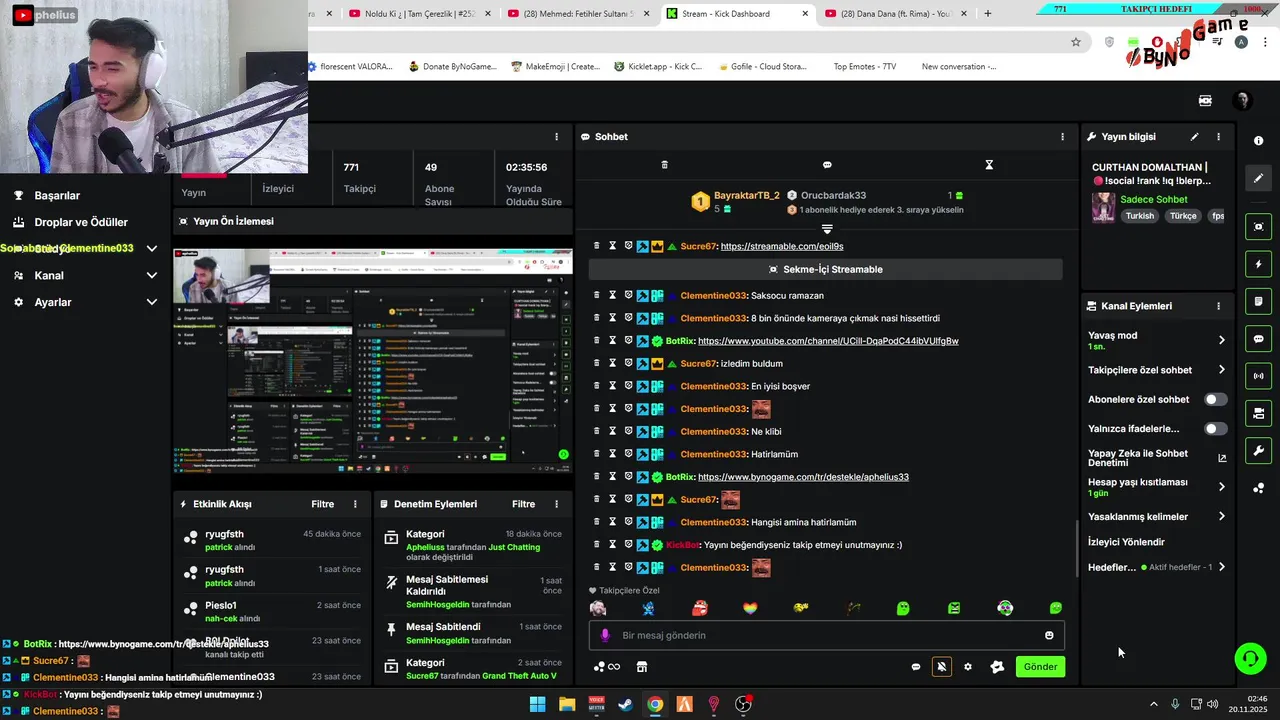
Task: Open the emoji picker in message box
Action: (1049, 635)
